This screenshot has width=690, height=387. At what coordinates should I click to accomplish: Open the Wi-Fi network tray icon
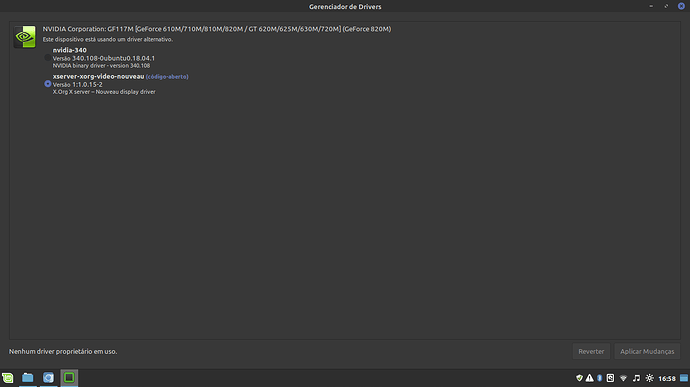click(623, 378)
